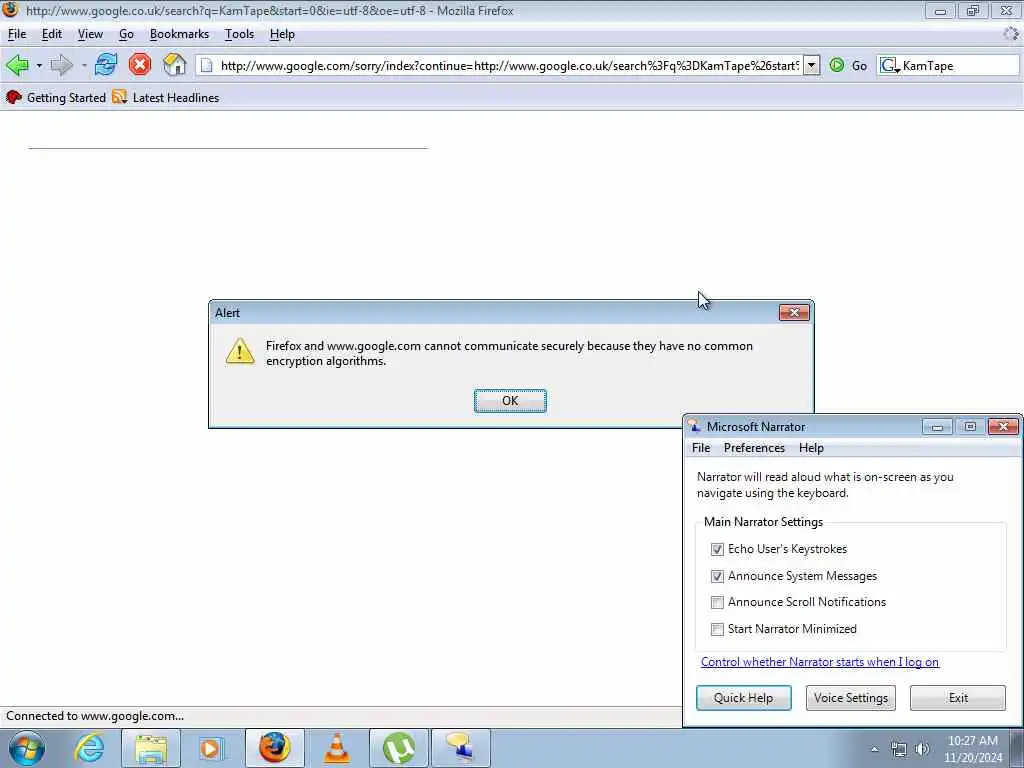1024x768 pixels.
Task: Open the Windows Start menu orb
Action: (27, 748)
